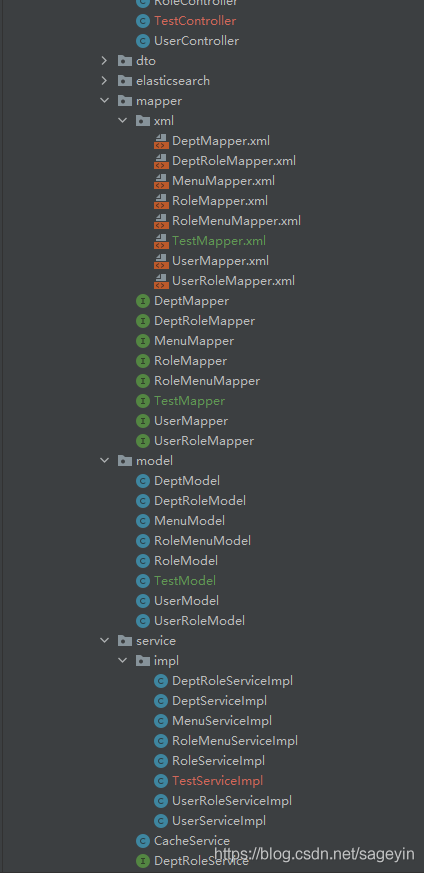424x873 pixels.
Task: Click the elasticsearch folder icon
Action: 125,81
